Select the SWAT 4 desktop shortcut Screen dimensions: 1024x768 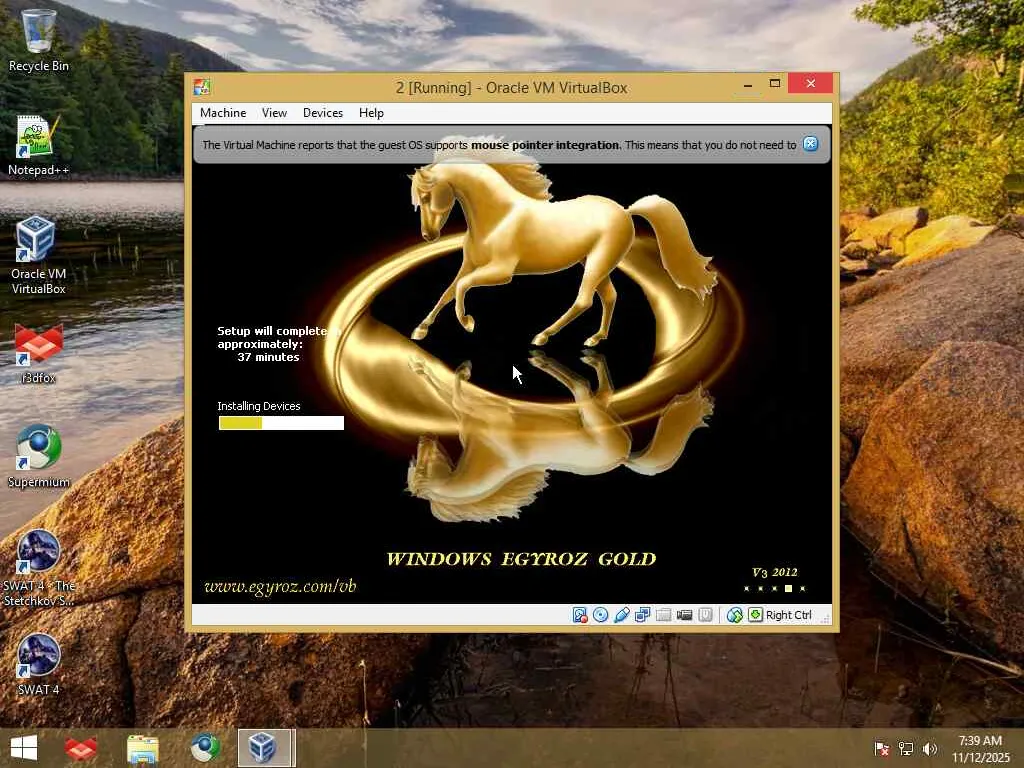pos(39,664)
